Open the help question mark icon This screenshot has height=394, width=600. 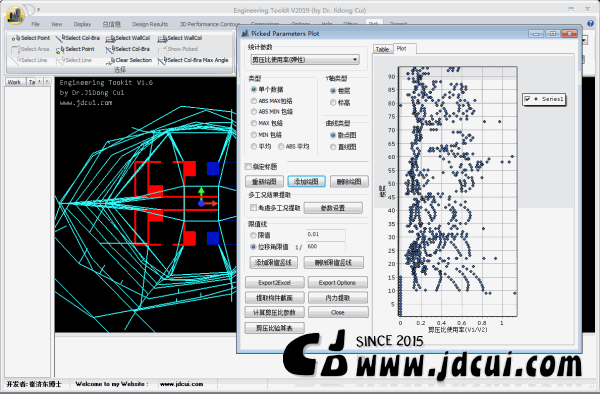(590, 23)
